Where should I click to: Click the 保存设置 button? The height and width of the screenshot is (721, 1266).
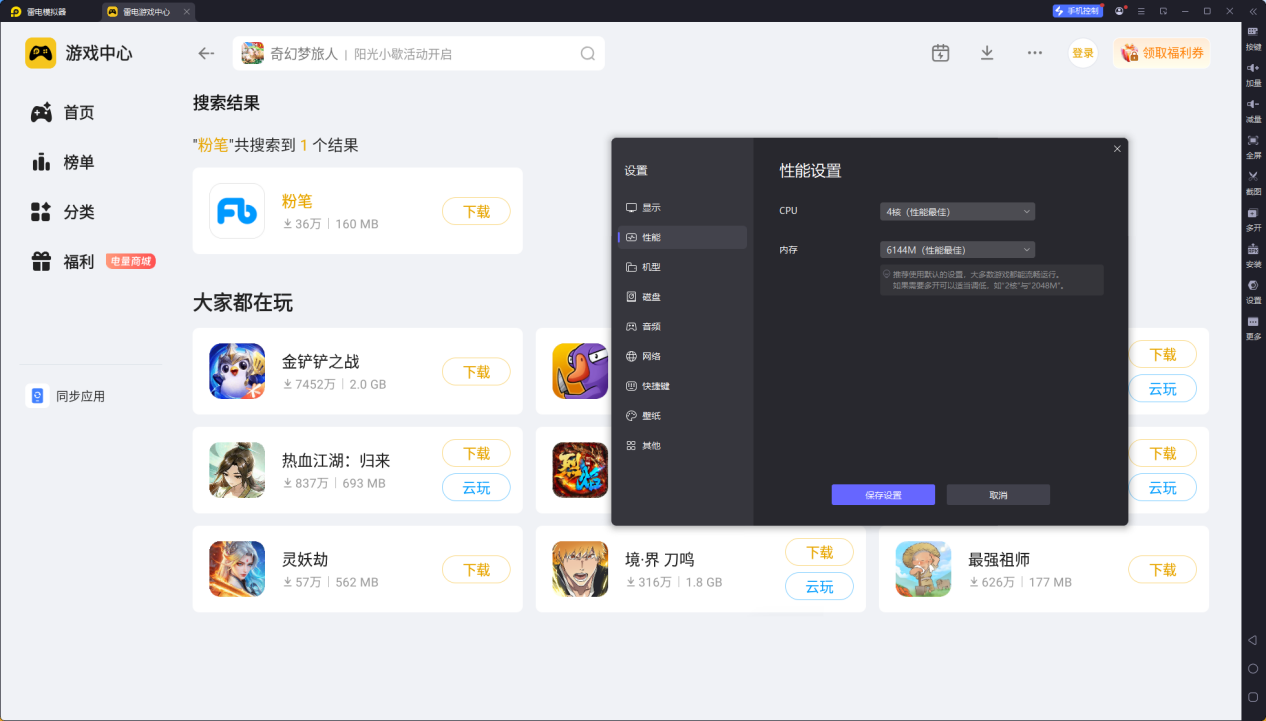tap(883, 495)
